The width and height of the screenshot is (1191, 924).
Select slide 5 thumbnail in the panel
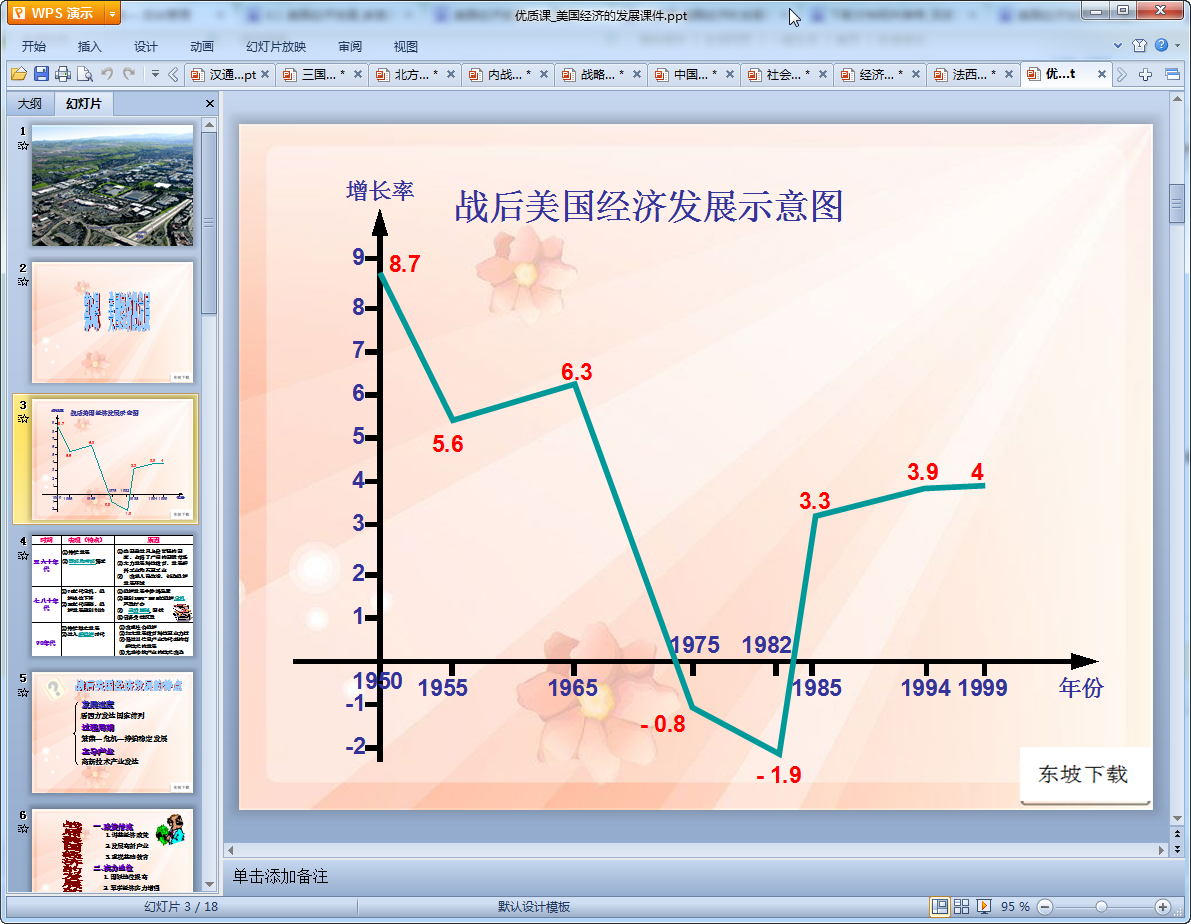click(112, 732)
